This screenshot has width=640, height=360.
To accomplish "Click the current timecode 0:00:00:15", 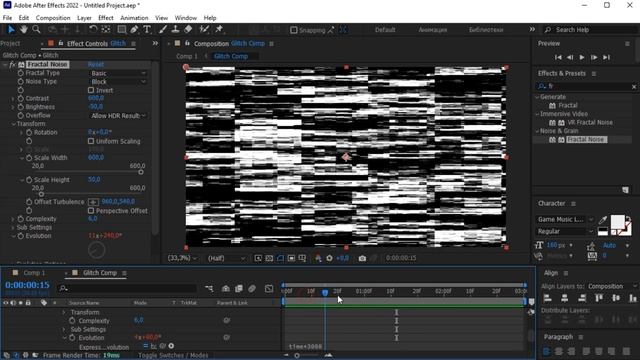I will pos(27,285).
